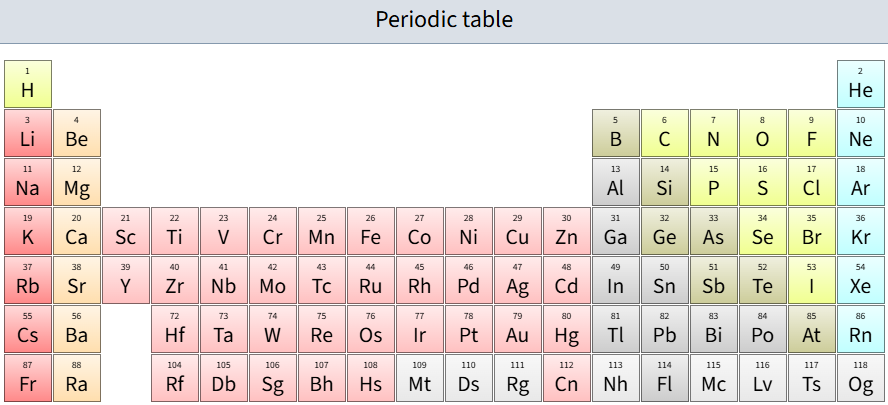The image size is (888, 405).
Task: Select the Helium (He) element cell
Action: point(860,84)
